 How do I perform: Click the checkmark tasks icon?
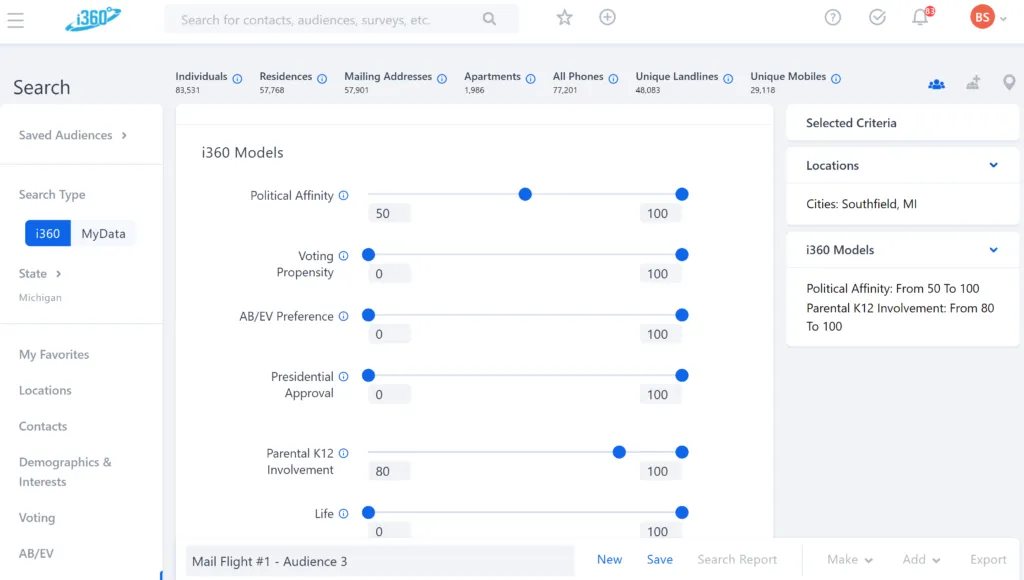coord(877,17)
